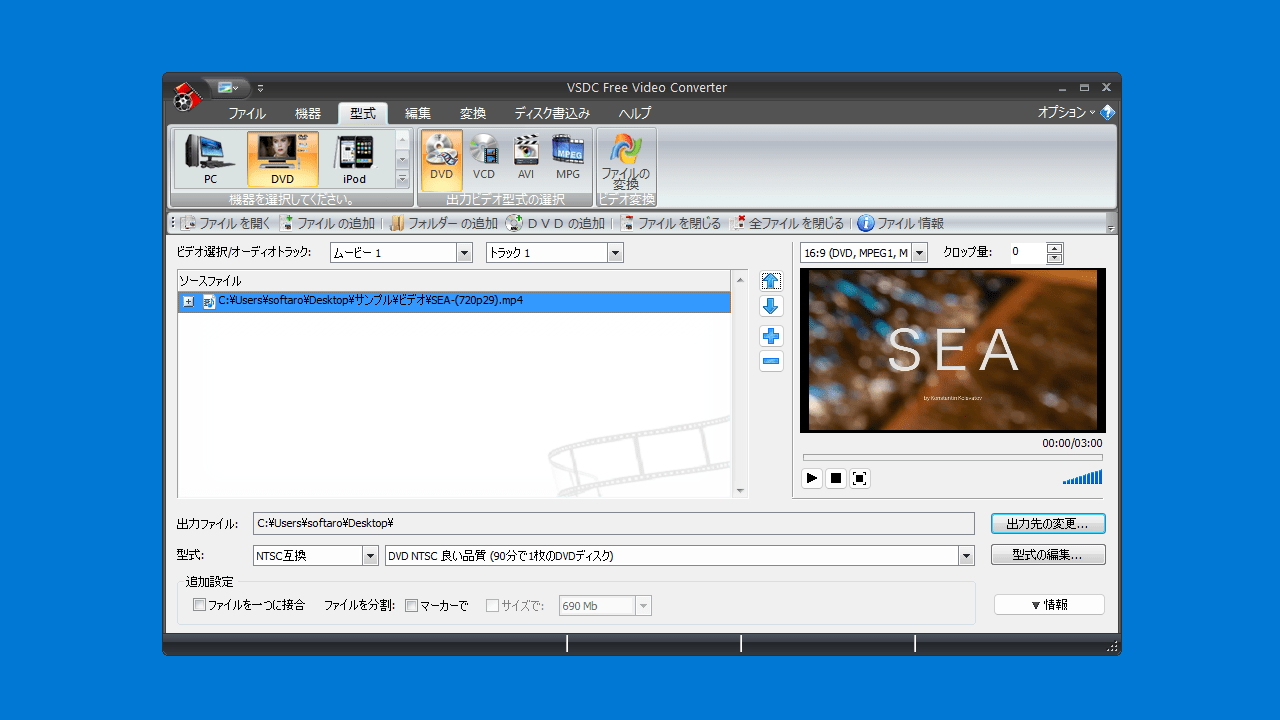Screen dimensions: 1280x720
Task: Click 全ファイルを閉じる toolbar button
Action: pos(789,223)
